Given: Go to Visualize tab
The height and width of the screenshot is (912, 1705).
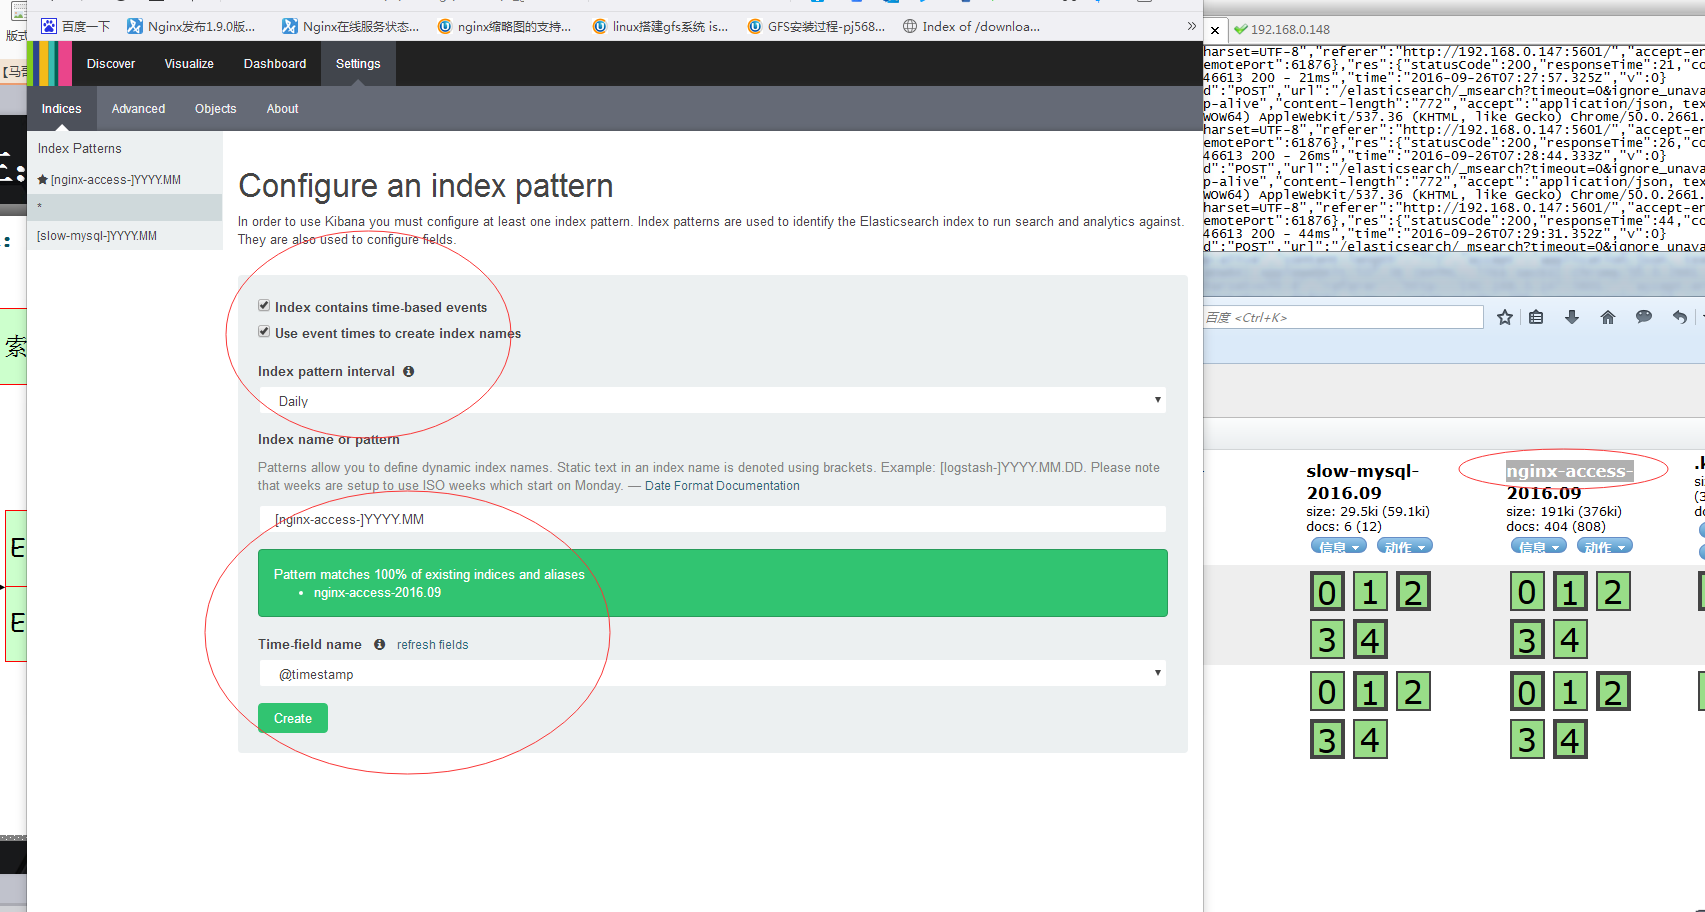Looking at the screenshot, I should tap(189, 64).
